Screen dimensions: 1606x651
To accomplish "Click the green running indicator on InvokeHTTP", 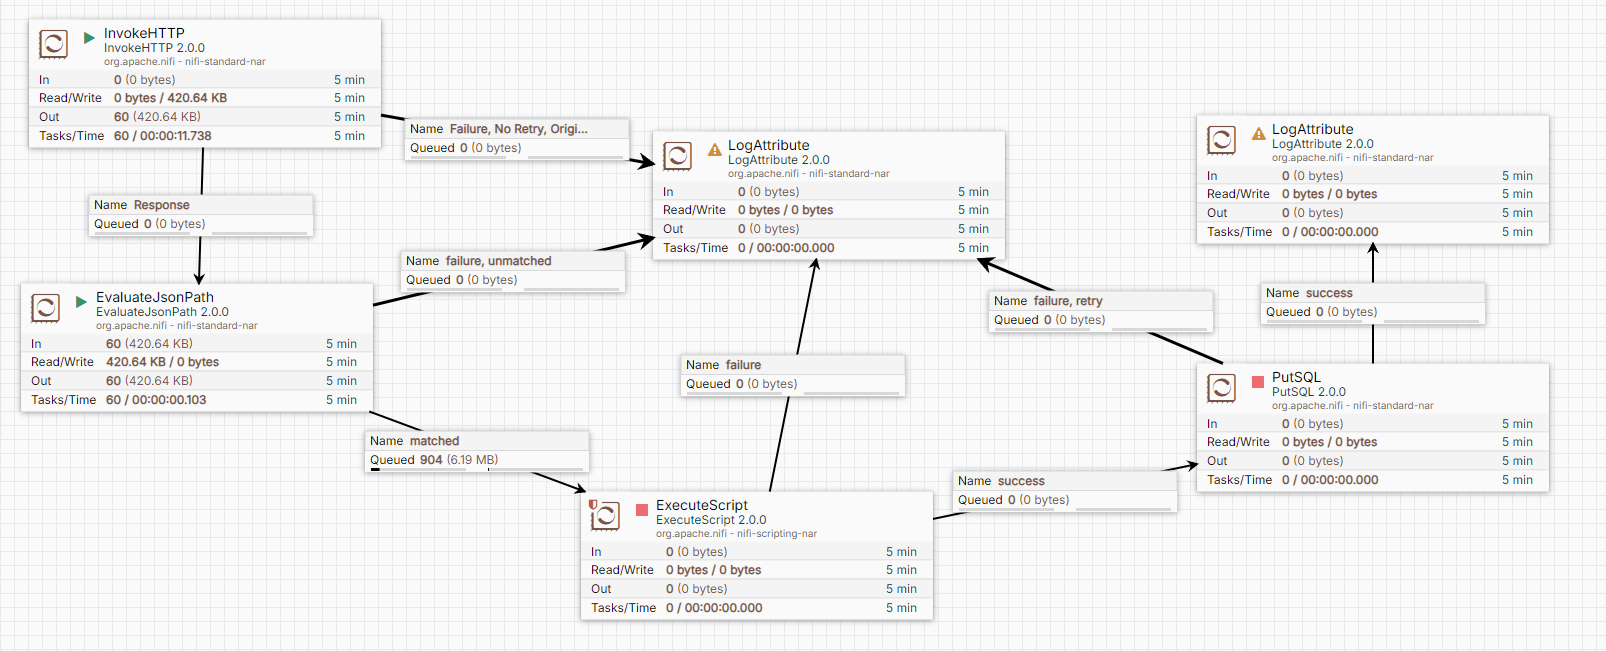I will (89, 38).
